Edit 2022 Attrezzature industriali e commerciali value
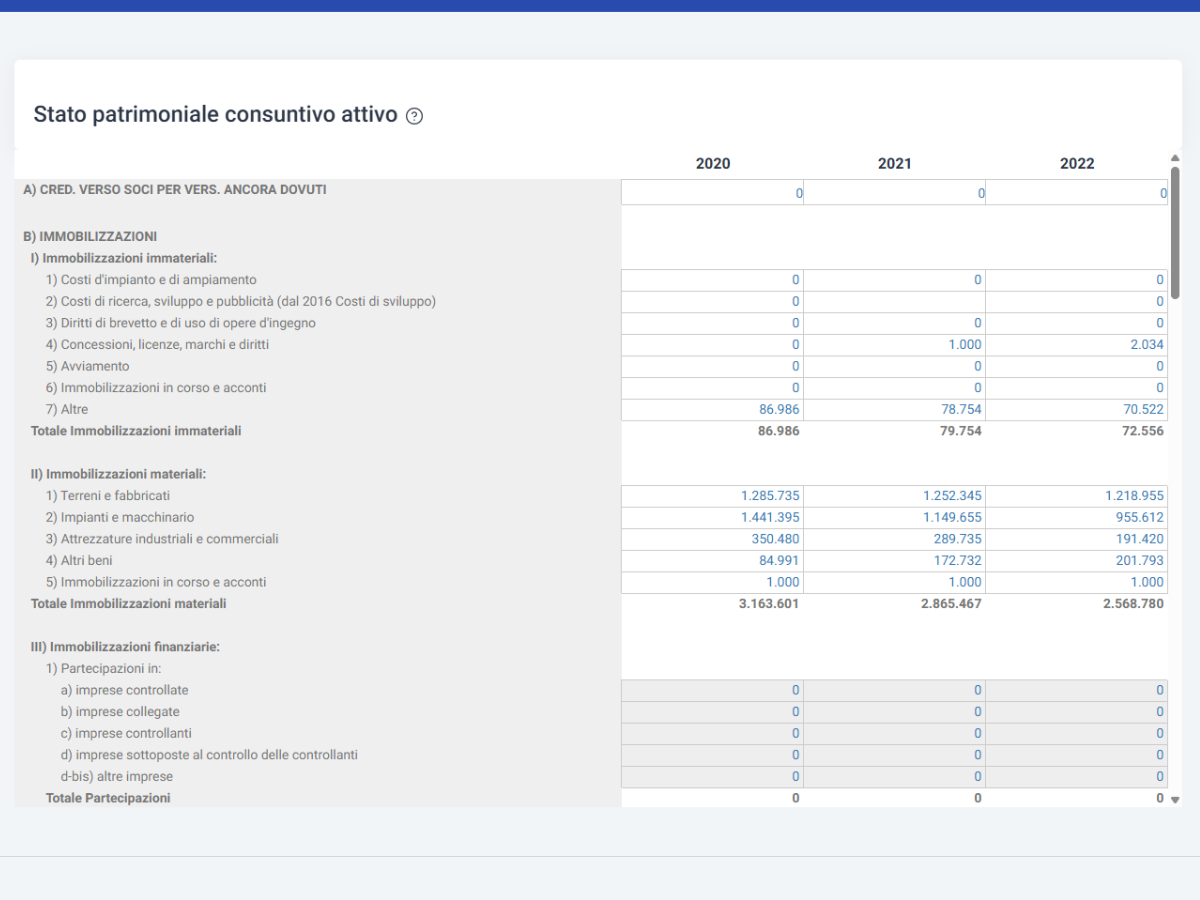 1077,539
